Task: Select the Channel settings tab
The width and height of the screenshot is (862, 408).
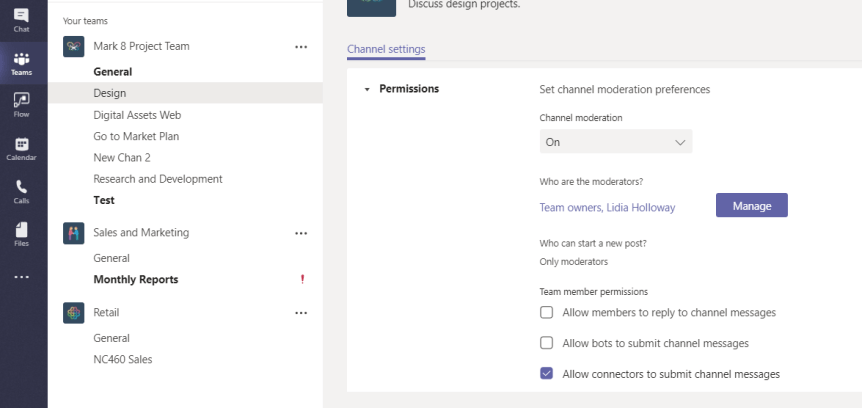Action: tap(386, 49)
